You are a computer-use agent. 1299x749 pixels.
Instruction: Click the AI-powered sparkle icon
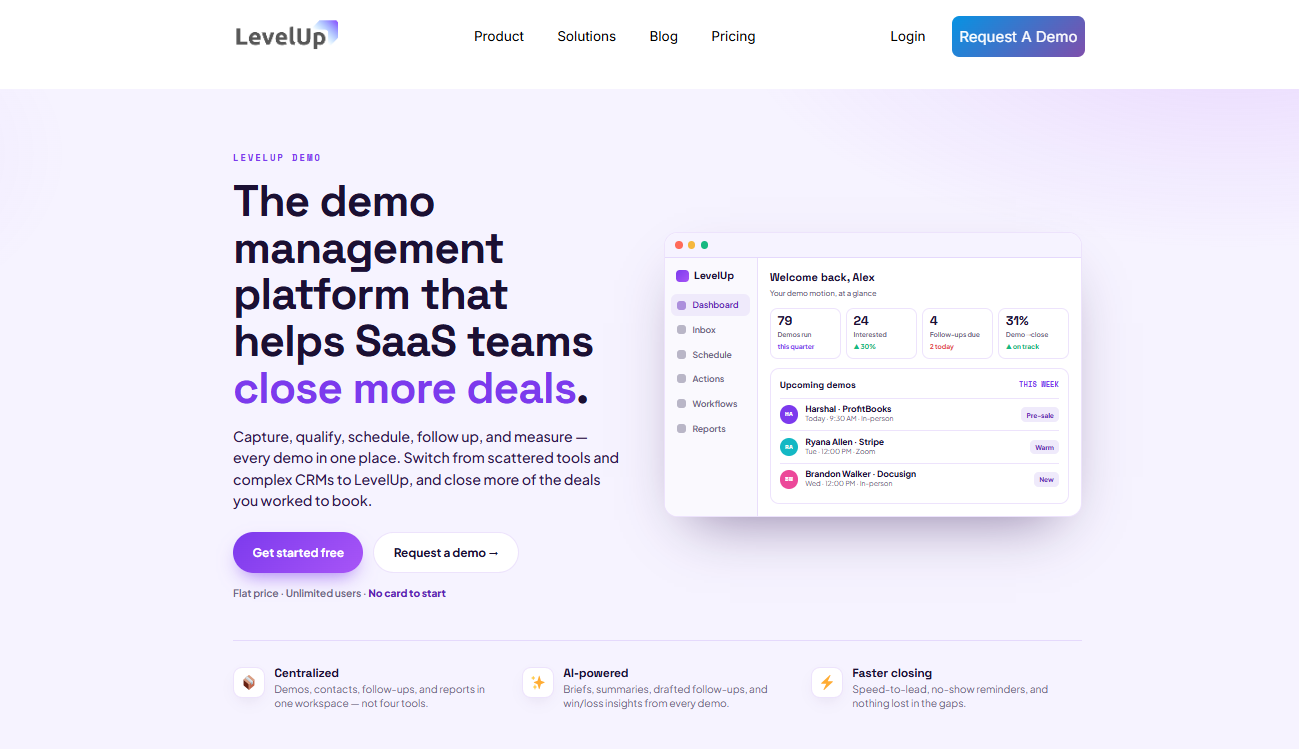coord(538,683)
